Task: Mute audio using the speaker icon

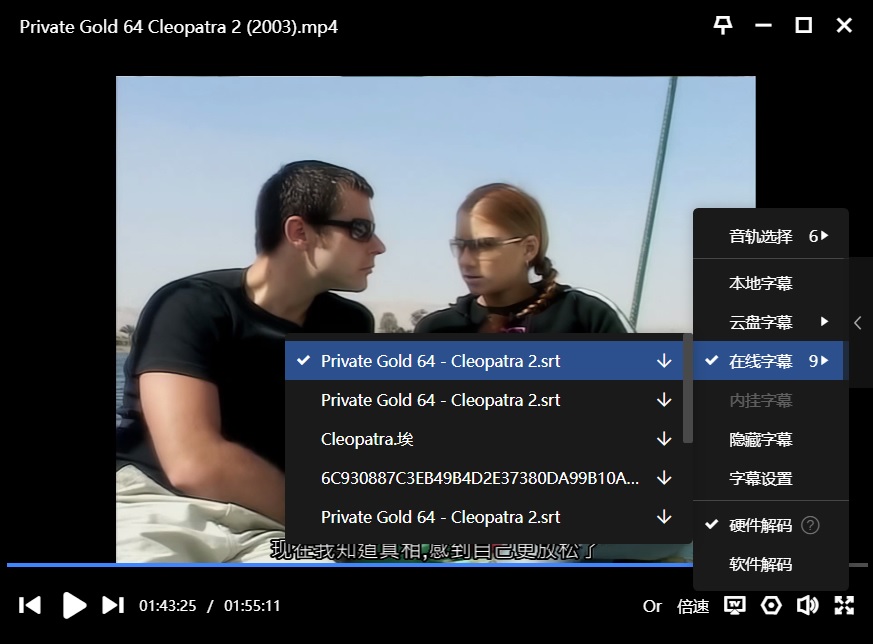Action: tap(807, 605)
